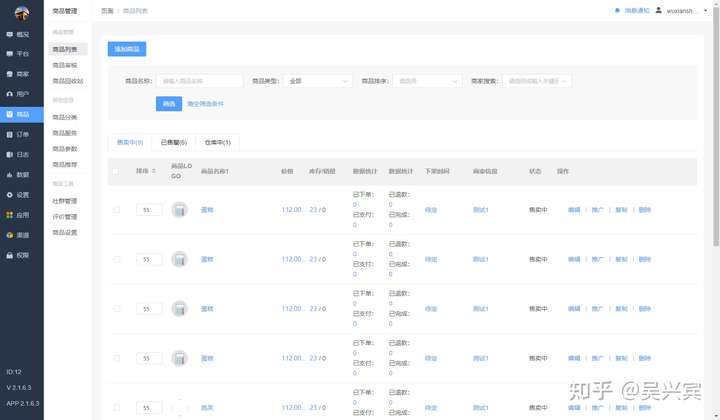Image resolution: width=720 pixels, height=420 pixels.
Task: Click the 首页 breadcrumb link
Action: [x=107, y=11]
